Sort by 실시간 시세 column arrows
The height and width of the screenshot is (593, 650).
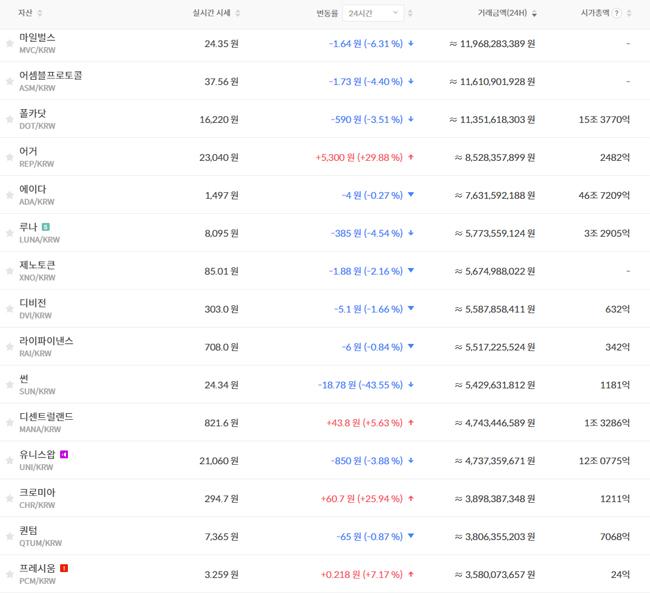235,13
